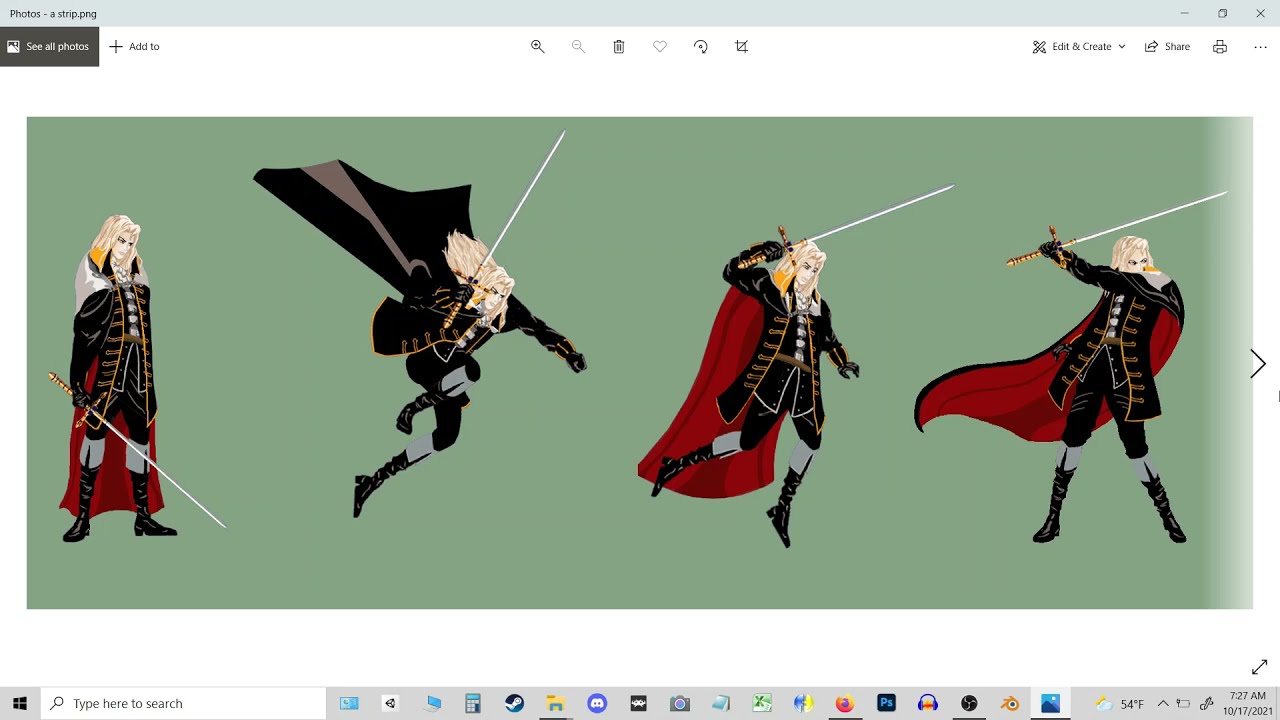
Task: Click the battery icon in system tray
Action: (x=1183, y=703)
